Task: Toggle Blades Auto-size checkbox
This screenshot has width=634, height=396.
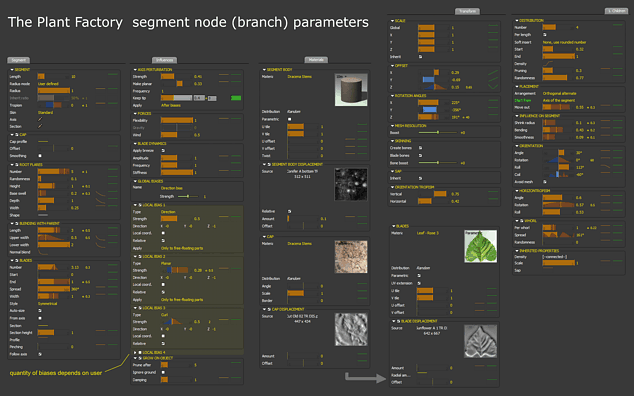Action: pyautogui.click(x=40, y=311)
